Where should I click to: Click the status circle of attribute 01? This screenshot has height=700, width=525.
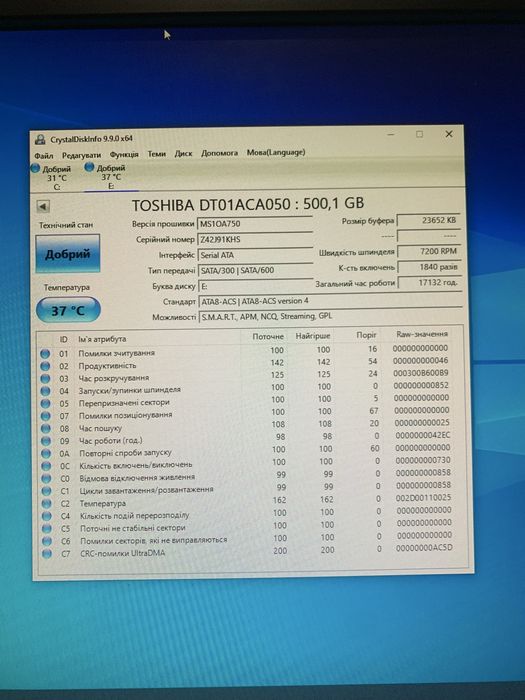coord(45,354)
